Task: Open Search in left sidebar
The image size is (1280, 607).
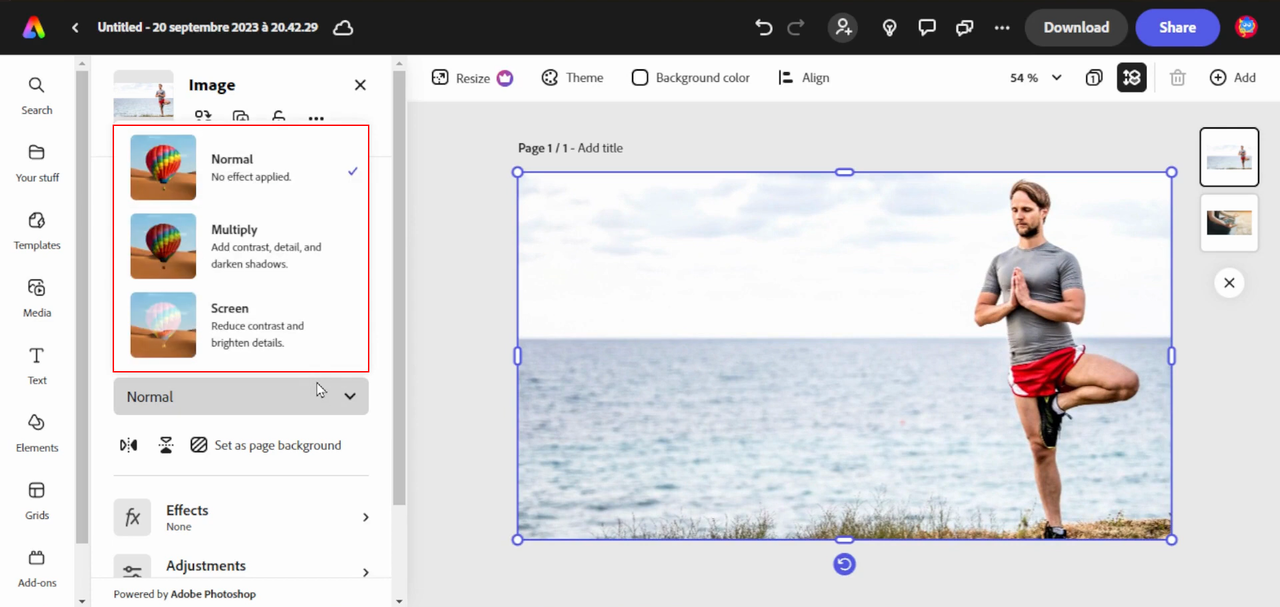Action: click(37, 96)
